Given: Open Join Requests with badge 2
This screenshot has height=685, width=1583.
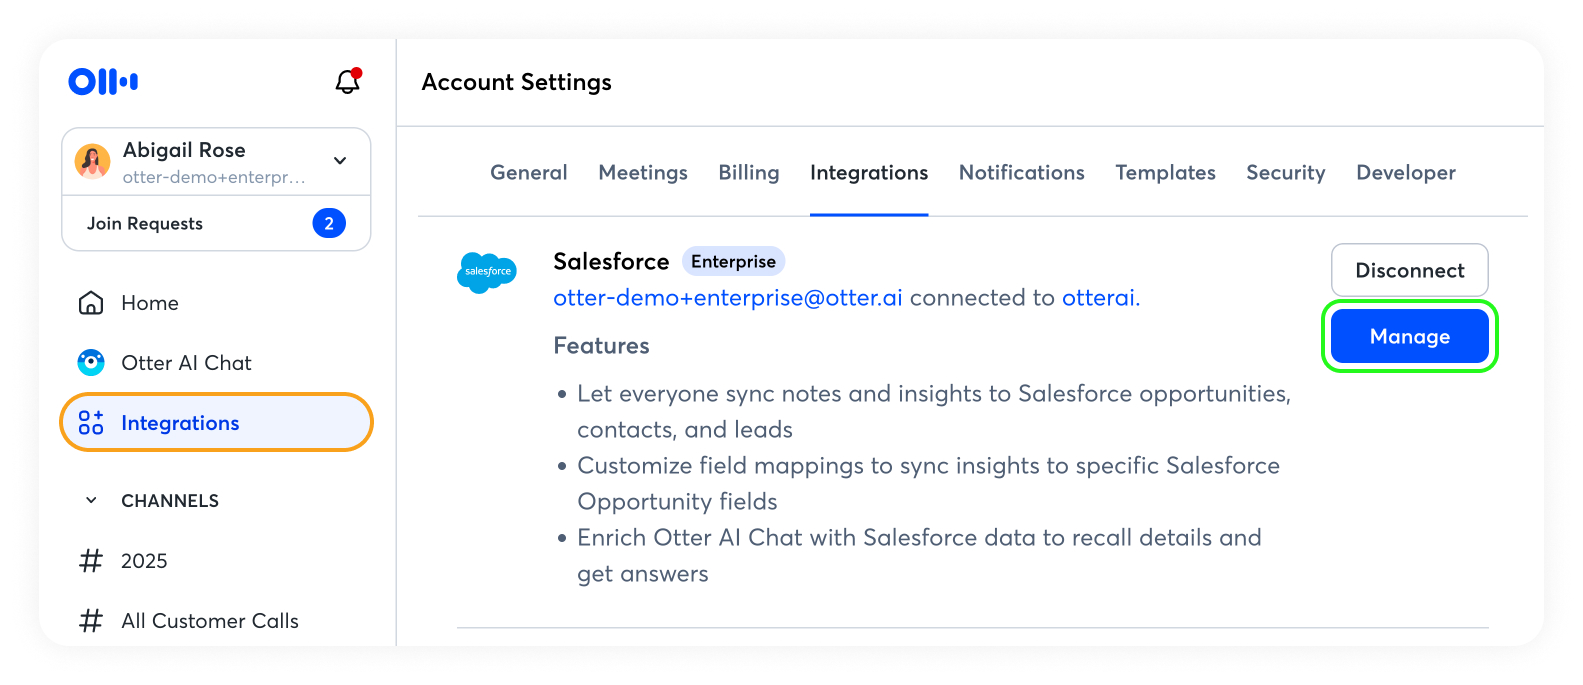Looking at the screenshot, I should point(215,223).
